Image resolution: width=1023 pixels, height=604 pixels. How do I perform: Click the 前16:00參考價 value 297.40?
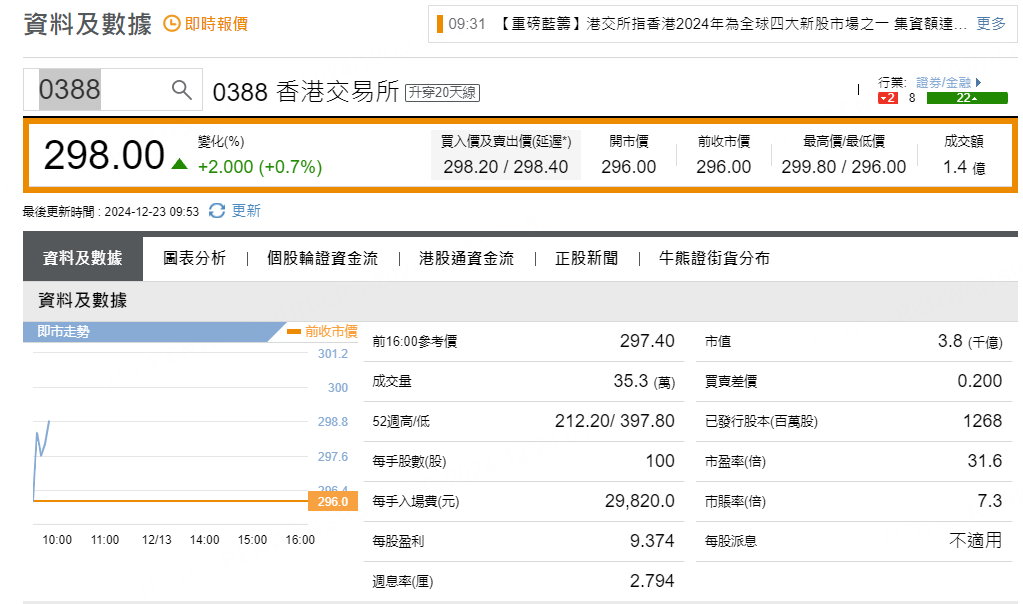click(x=647, y=340)
